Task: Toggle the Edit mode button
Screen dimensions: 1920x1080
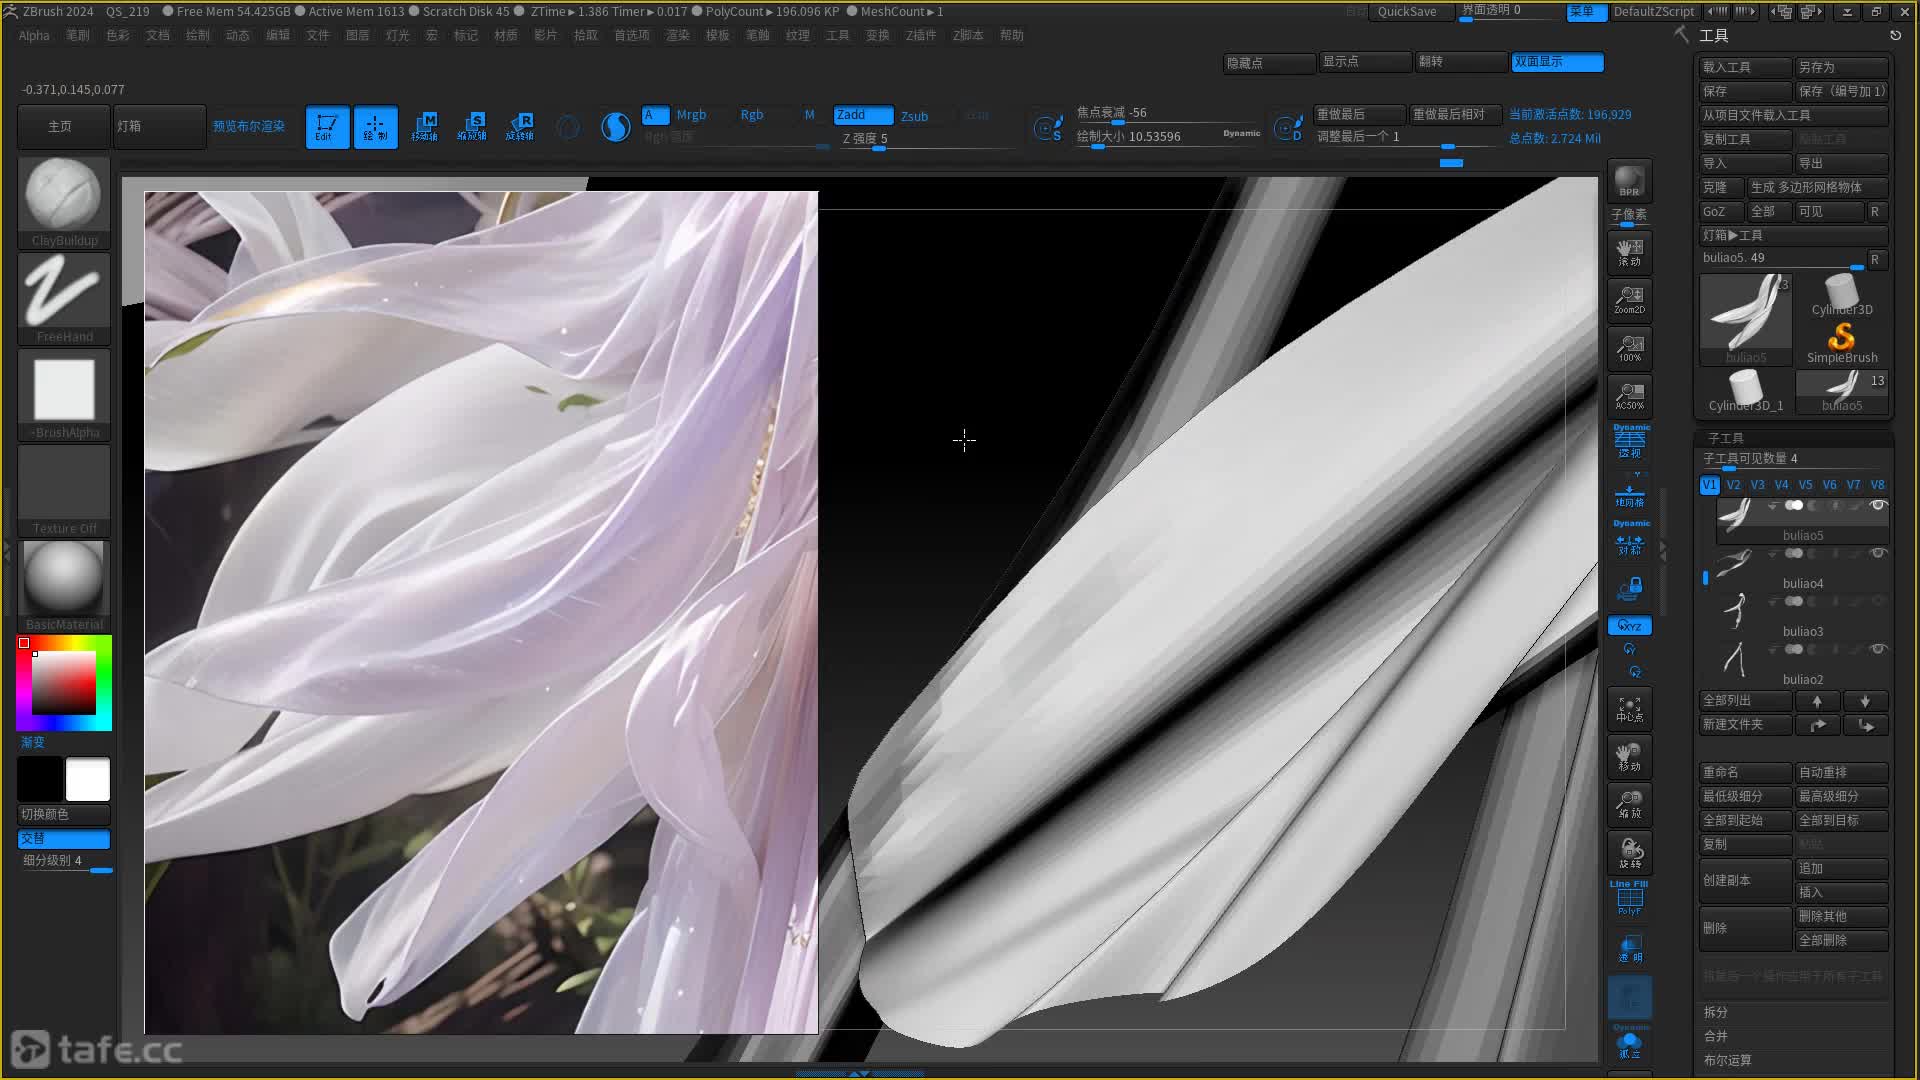Action: tap(327, 127)
